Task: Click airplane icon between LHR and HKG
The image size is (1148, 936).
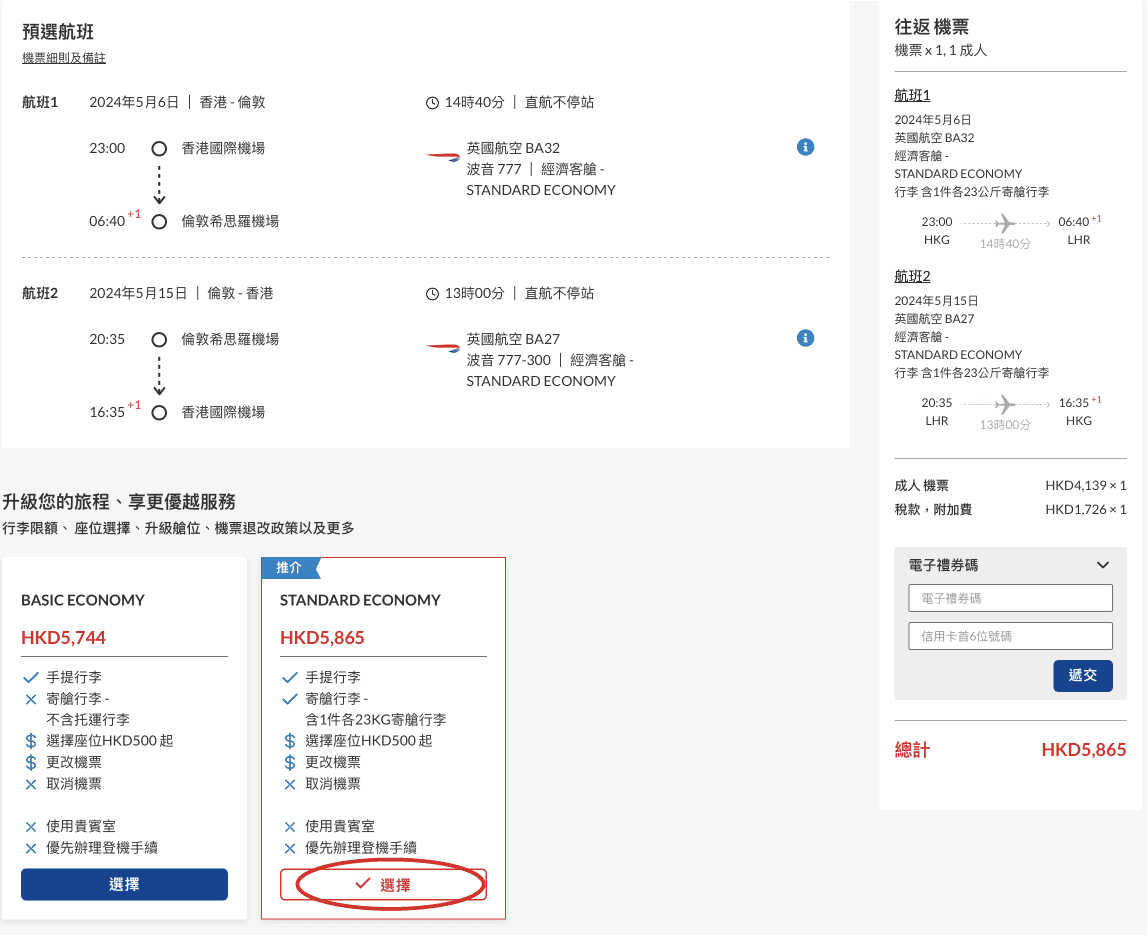Action: point(1005,404)
